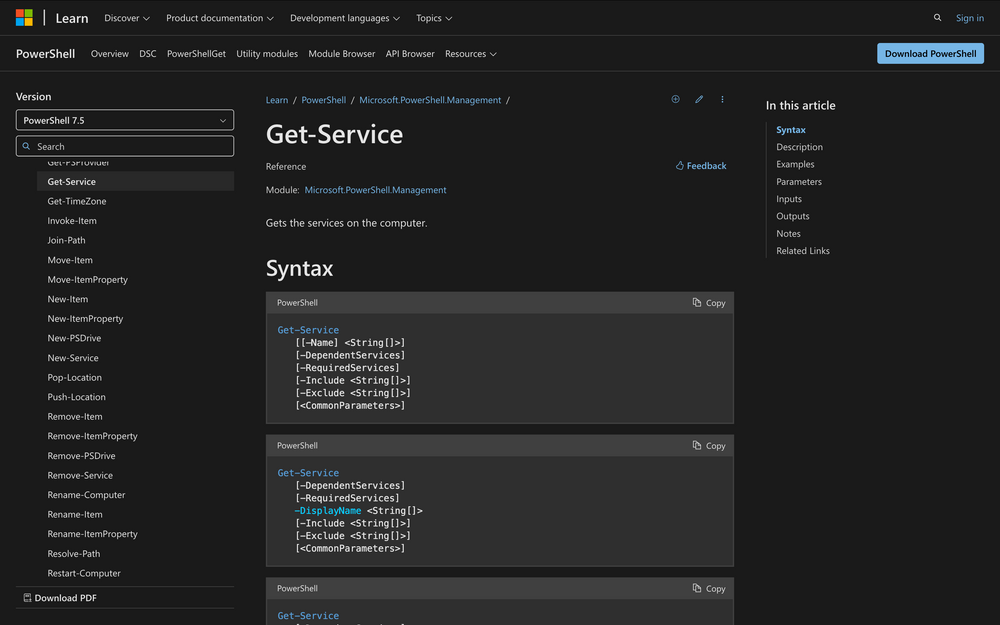Select New-Service in the sidebar list
This screenshot has width=1000, height=625.
(73, 358)
